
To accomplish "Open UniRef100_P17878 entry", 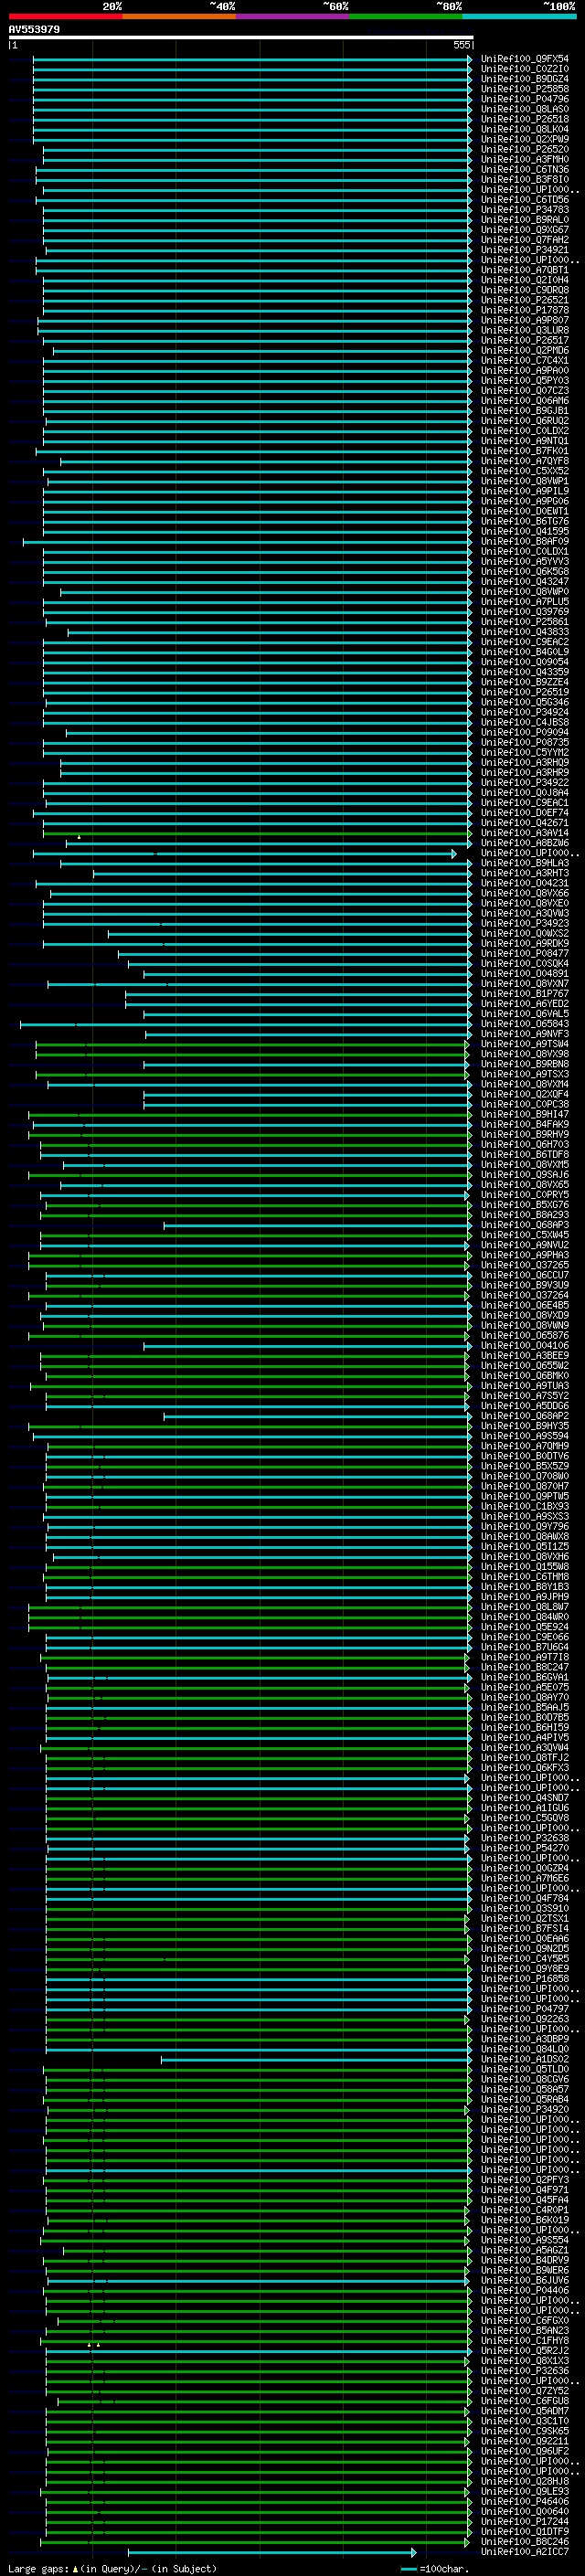I will click(x=525, y=310).
